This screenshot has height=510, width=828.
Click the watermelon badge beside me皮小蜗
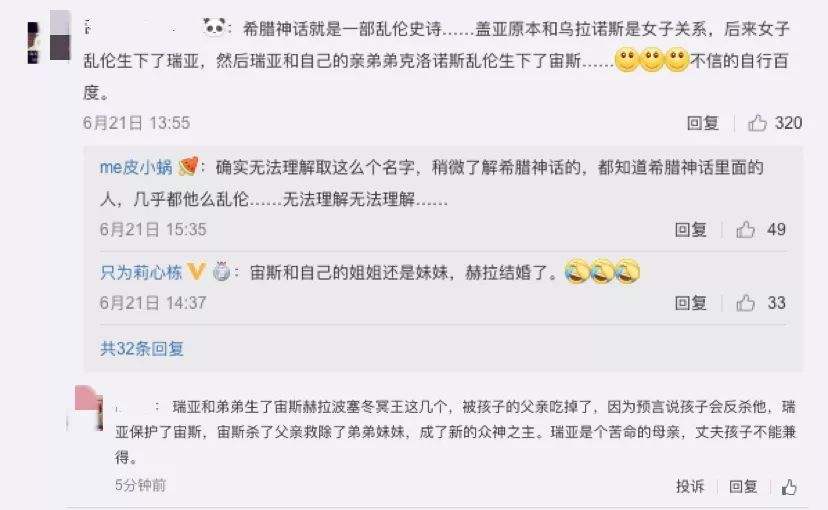(x=189, y=166)
